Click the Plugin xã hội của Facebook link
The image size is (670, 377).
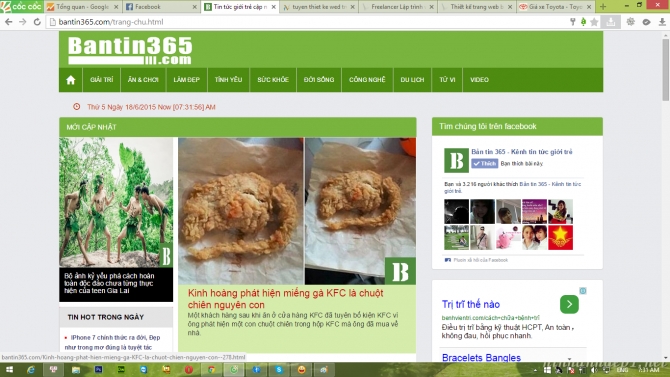pyautogui.click(x=481, y=260)
